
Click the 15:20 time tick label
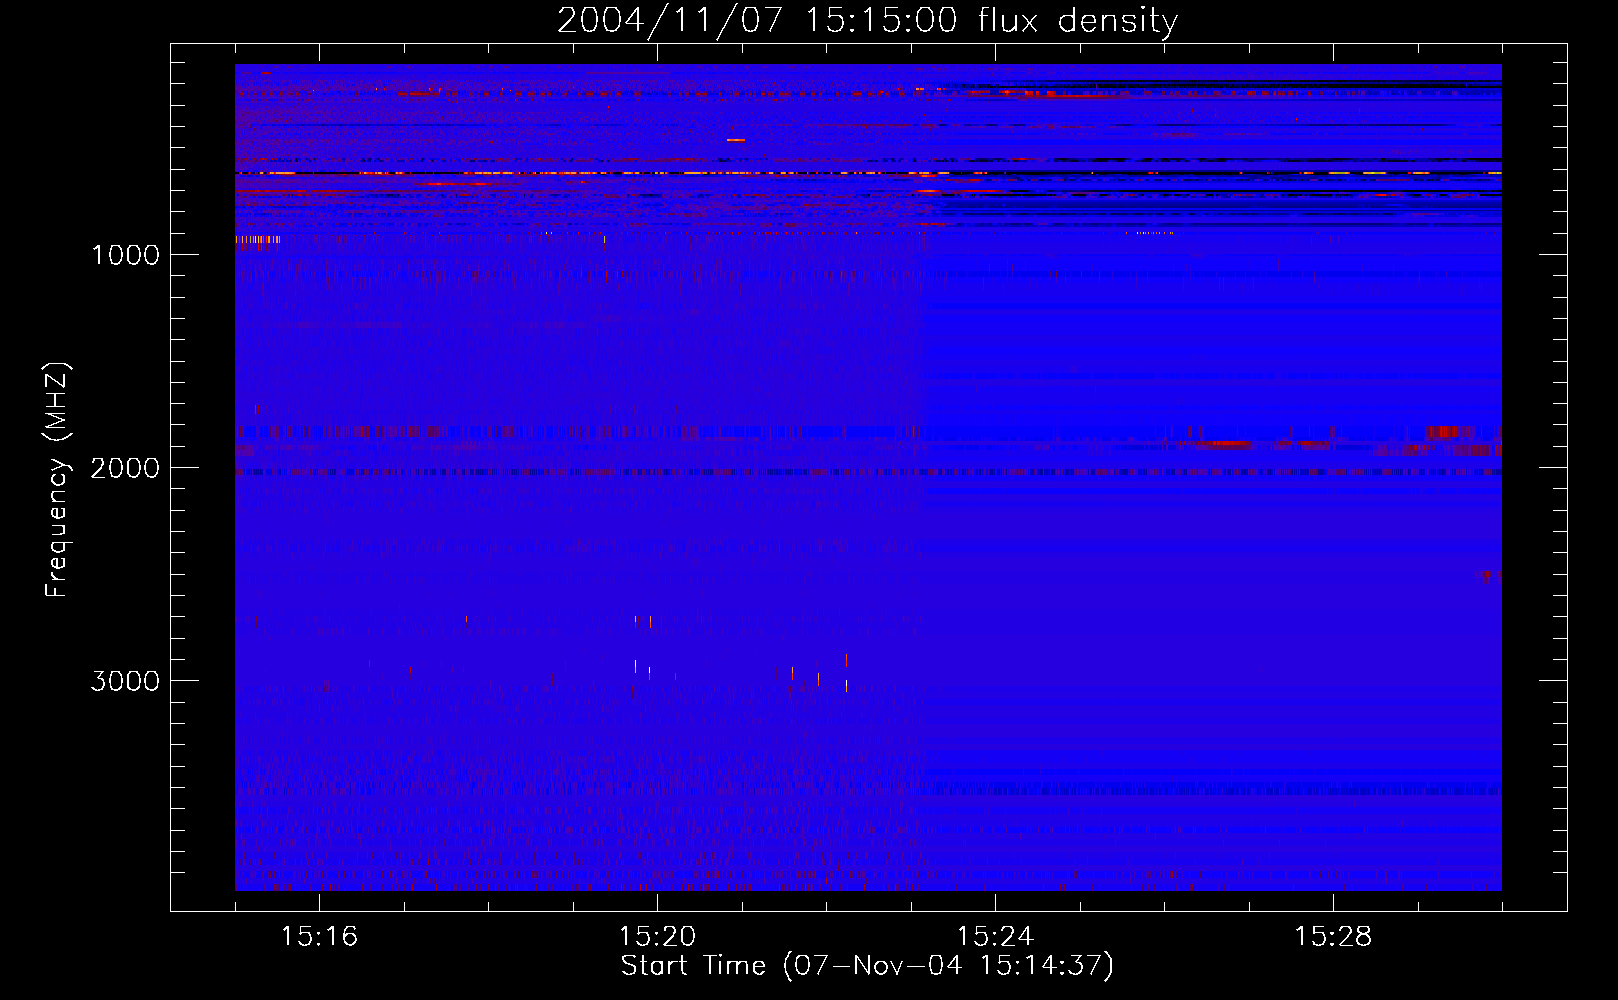(657, 936)
